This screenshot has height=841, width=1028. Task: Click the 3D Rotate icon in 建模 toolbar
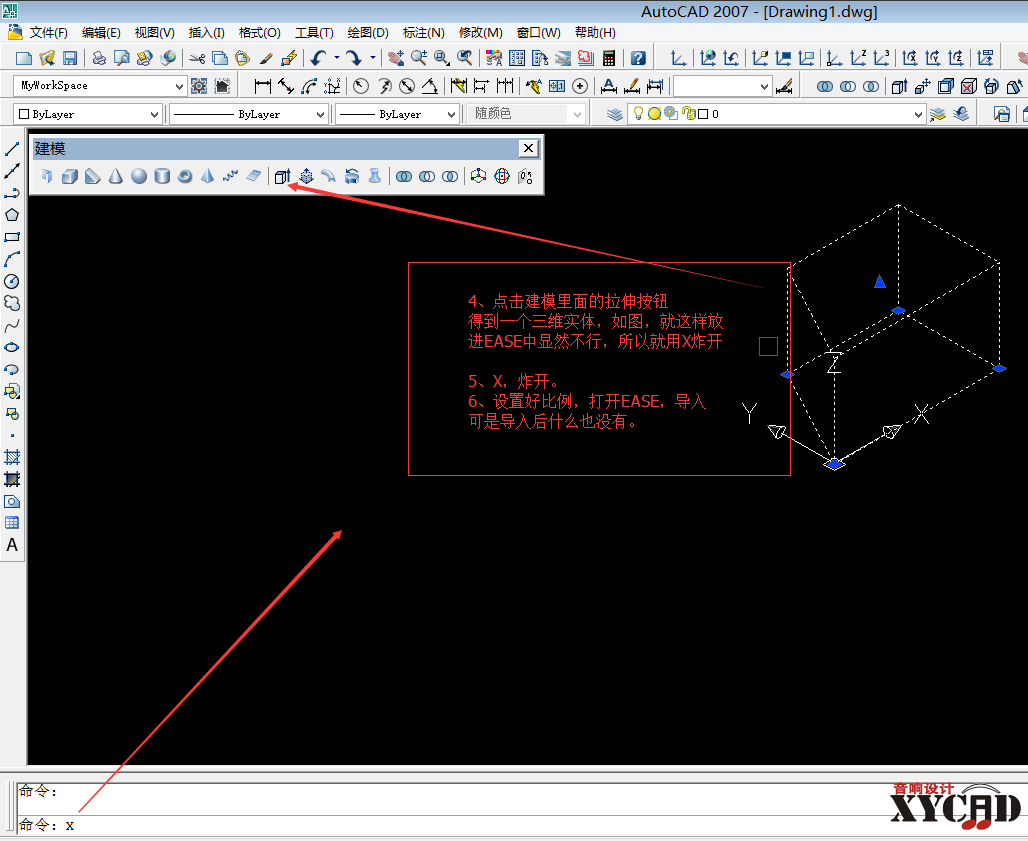pyautogui.click(x=502, y=176)
